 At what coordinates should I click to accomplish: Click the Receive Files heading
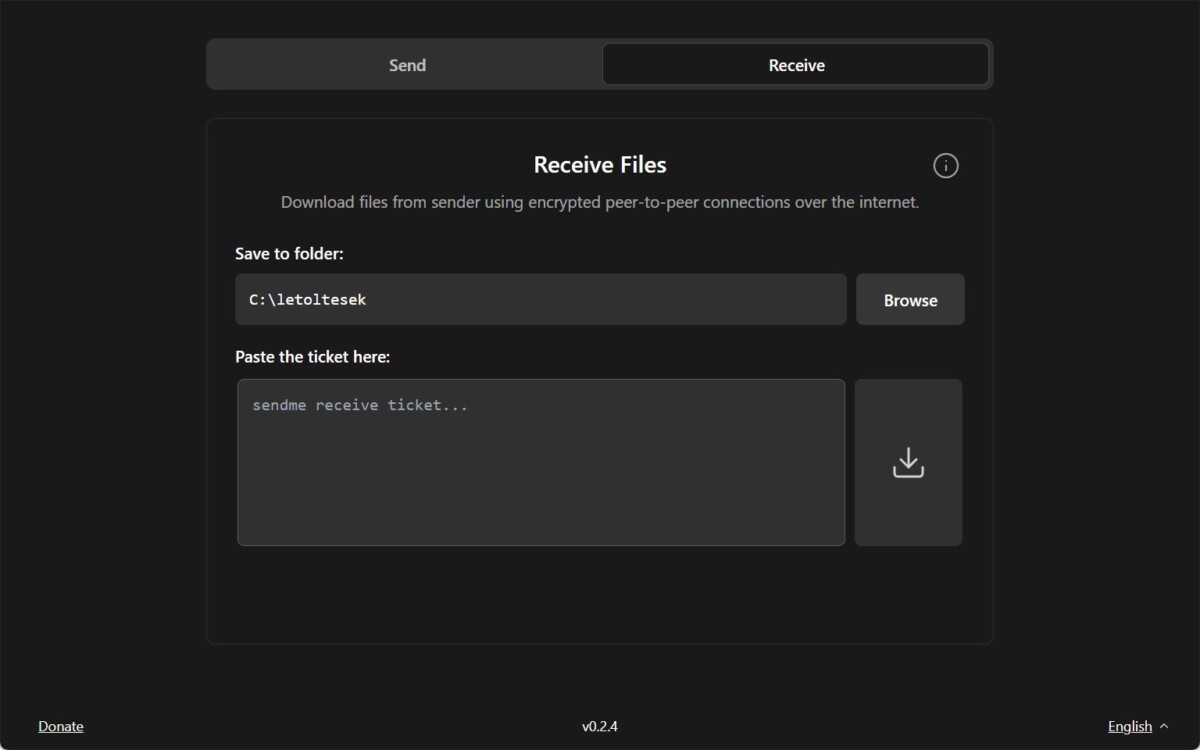pyautogui.click(x=600, y=165)
